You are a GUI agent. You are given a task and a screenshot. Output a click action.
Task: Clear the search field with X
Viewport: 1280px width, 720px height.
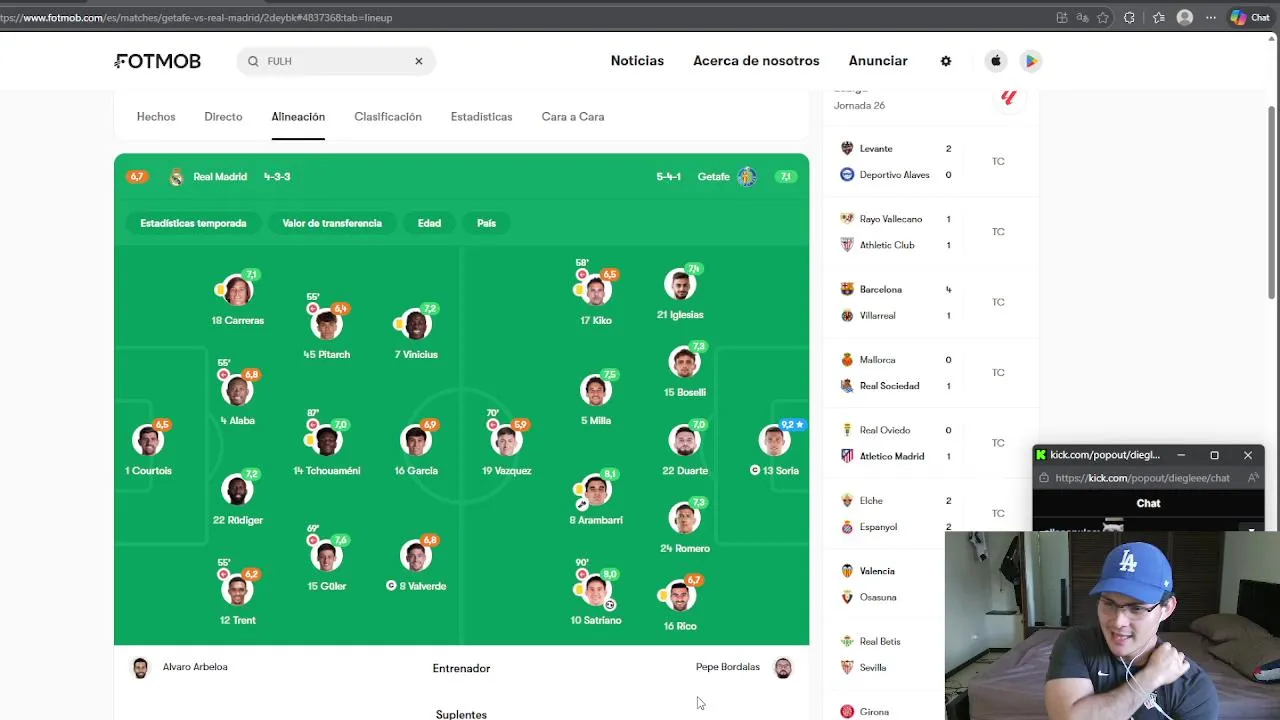coord(419,61)
